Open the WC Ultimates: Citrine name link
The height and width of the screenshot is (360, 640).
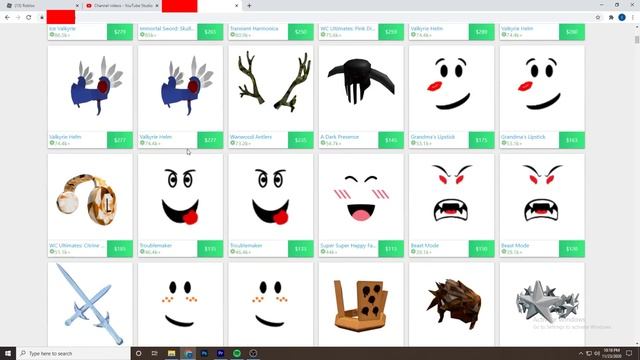[x=76, y=246]
